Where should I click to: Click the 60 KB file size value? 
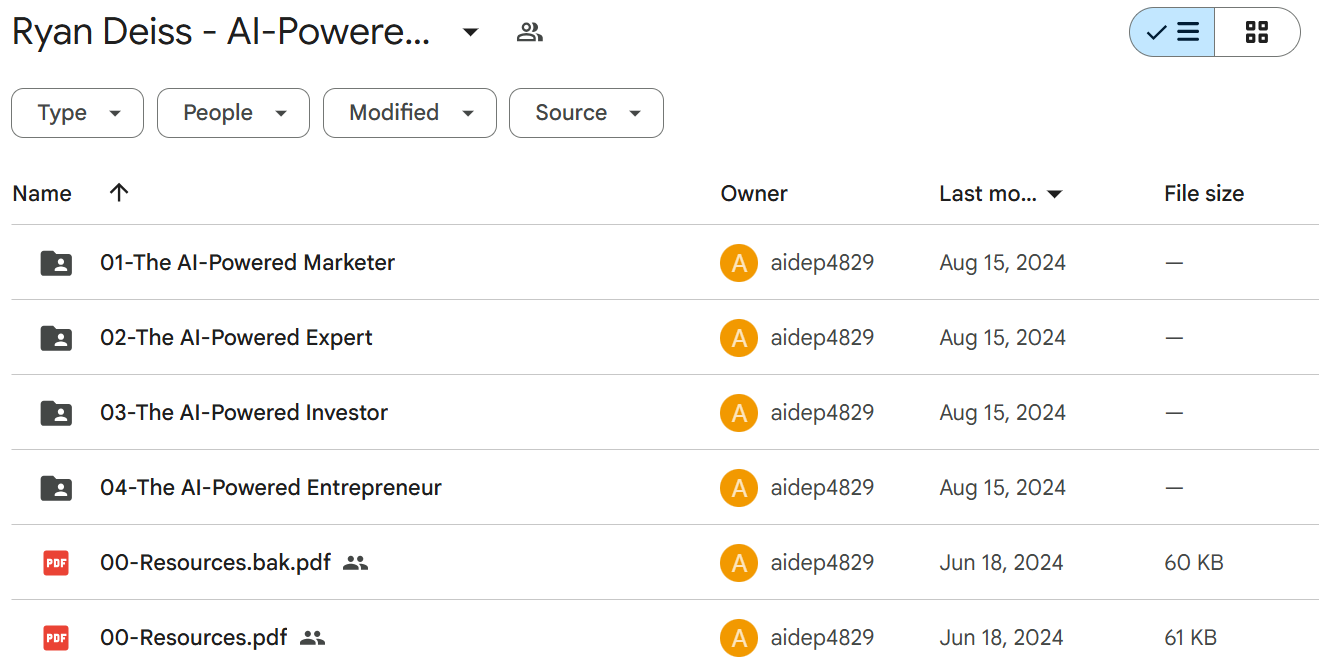(x=1194, y=563)
